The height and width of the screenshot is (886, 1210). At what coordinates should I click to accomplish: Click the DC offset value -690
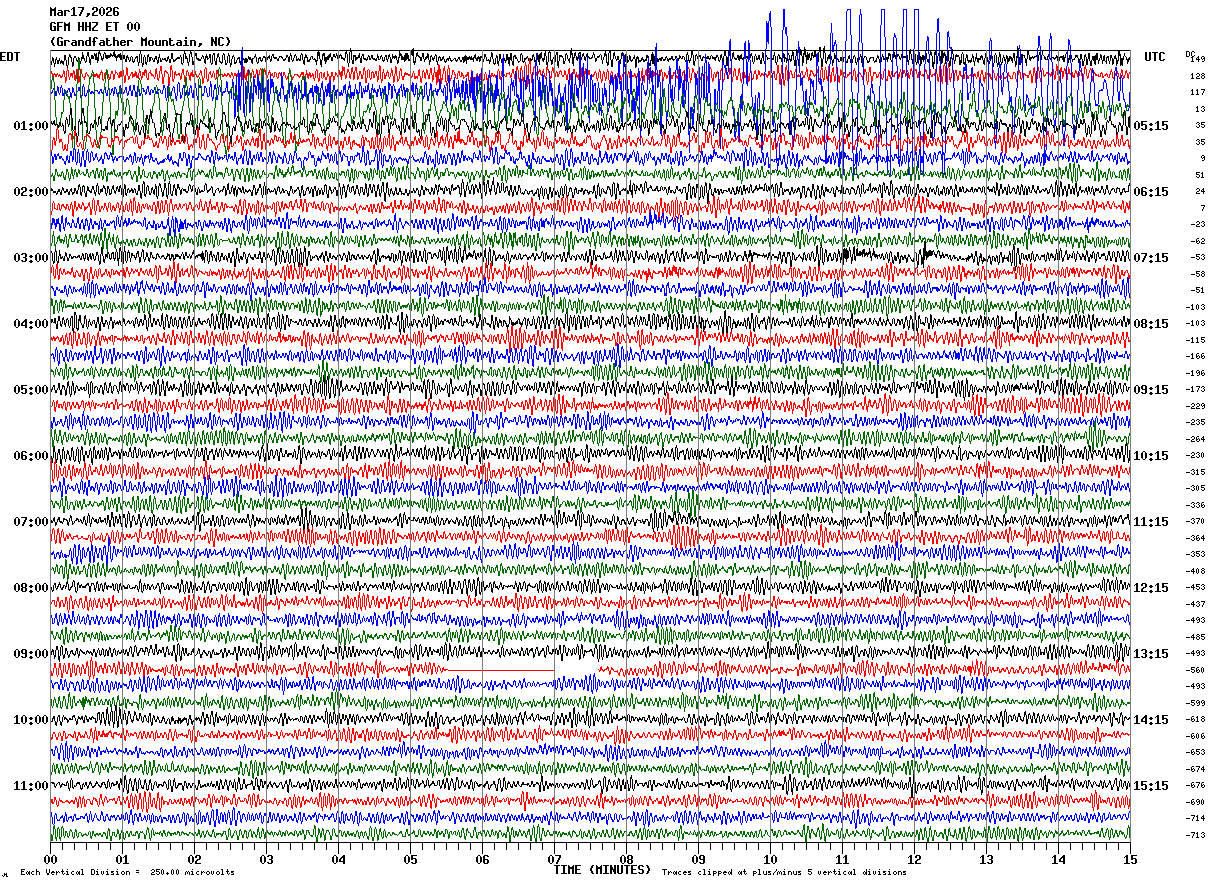(x=1196, y=802)
